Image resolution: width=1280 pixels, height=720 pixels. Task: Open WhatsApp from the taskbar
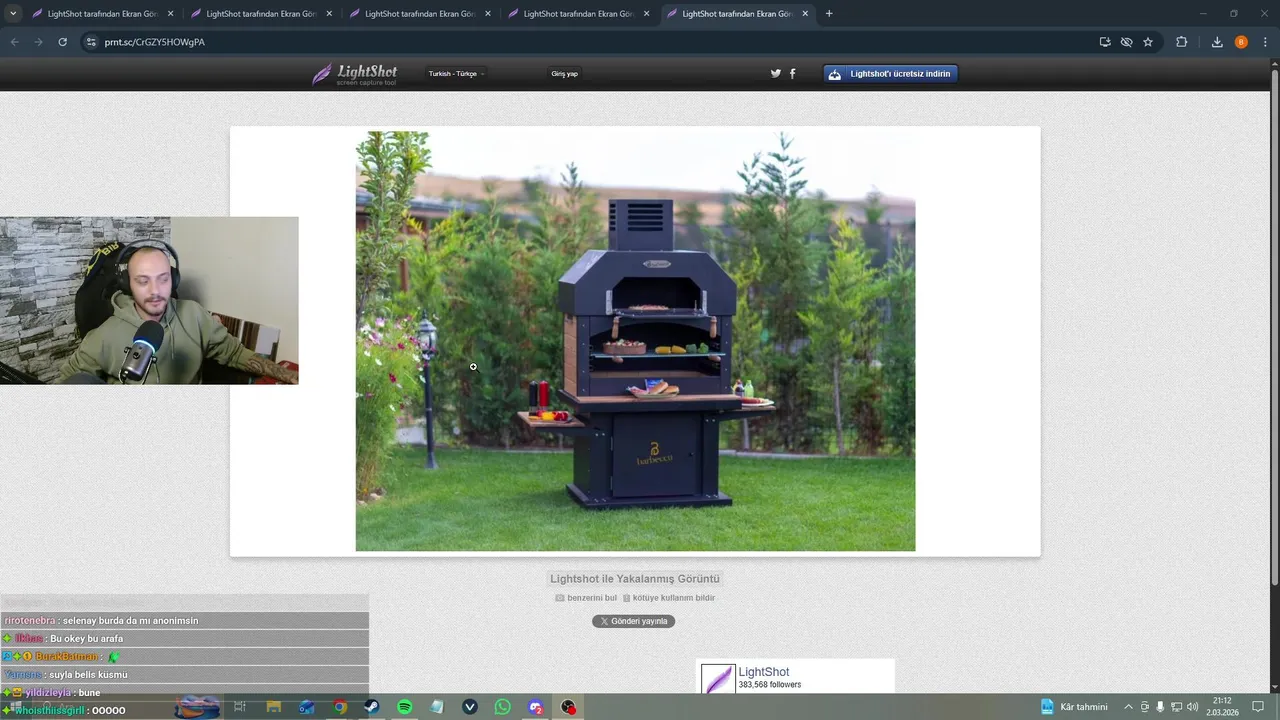tap(503, 707)
